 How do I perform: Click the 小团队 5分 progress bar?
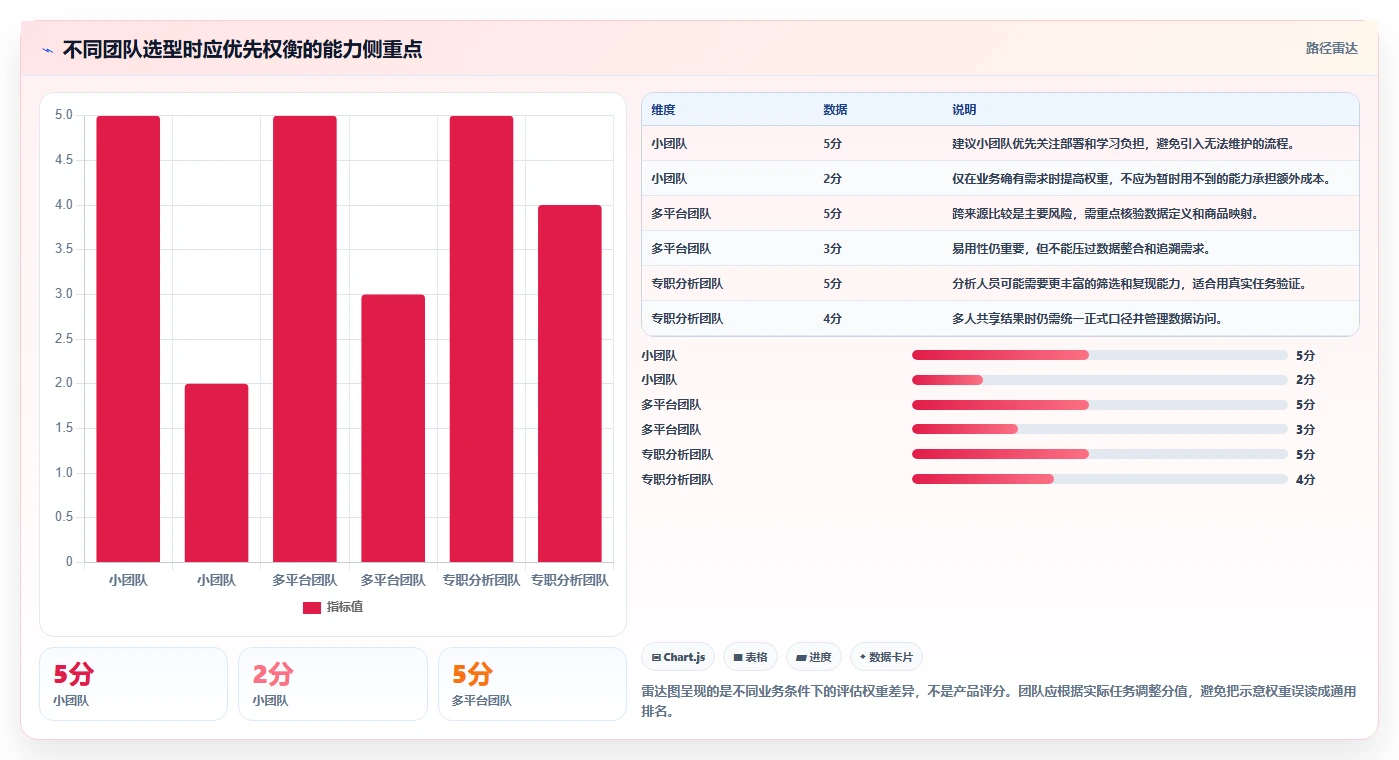(x=1100, y=355)
